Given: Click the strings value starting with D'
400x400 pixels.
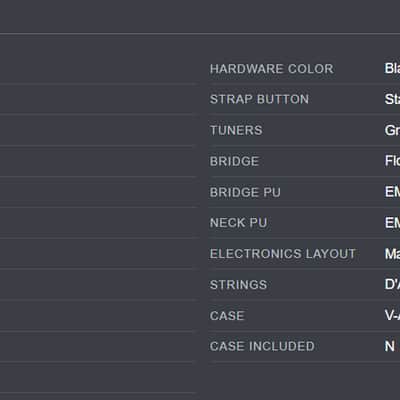Looking at the screenshot, I should [392, 284].
